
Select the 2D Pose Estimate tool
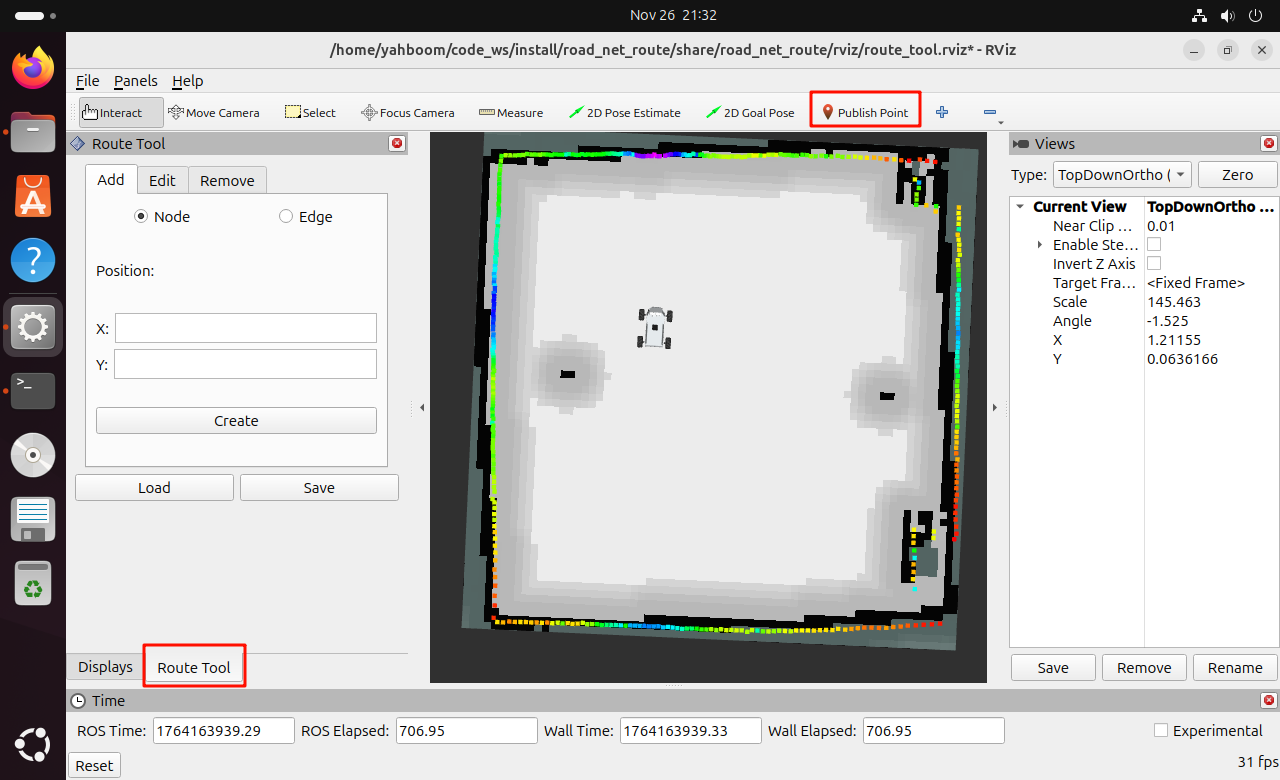coord(624,113)
